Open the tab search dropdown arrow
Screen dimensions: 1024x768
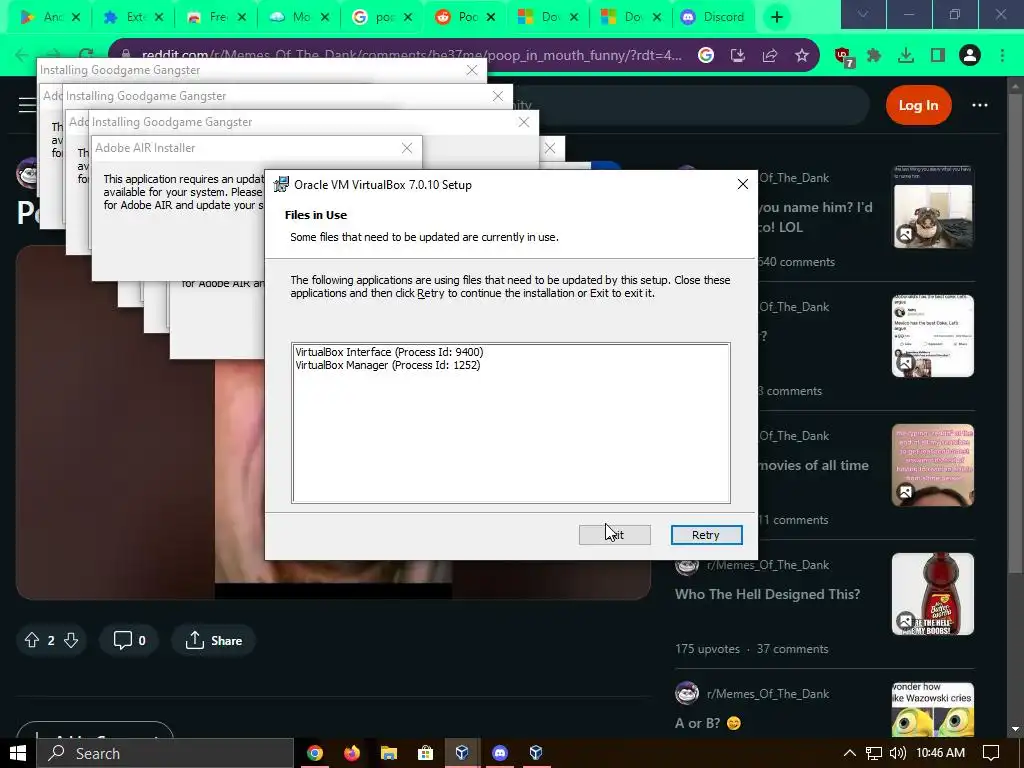863,14
